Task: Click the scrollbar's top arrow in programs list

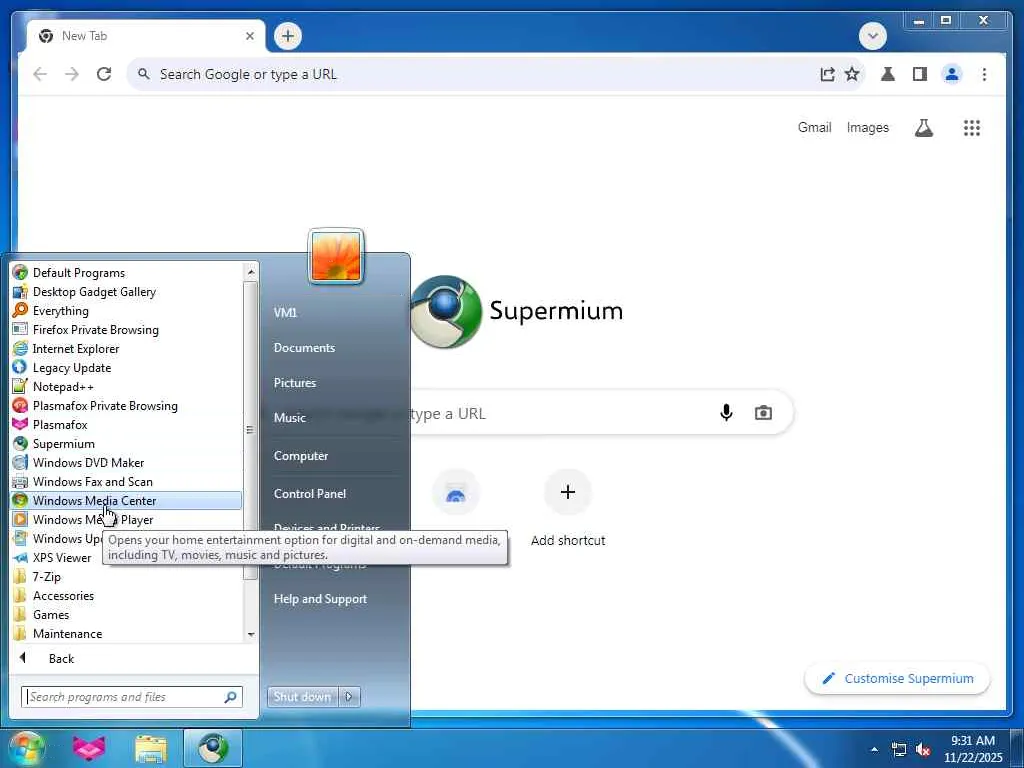Action: [251, 271]
